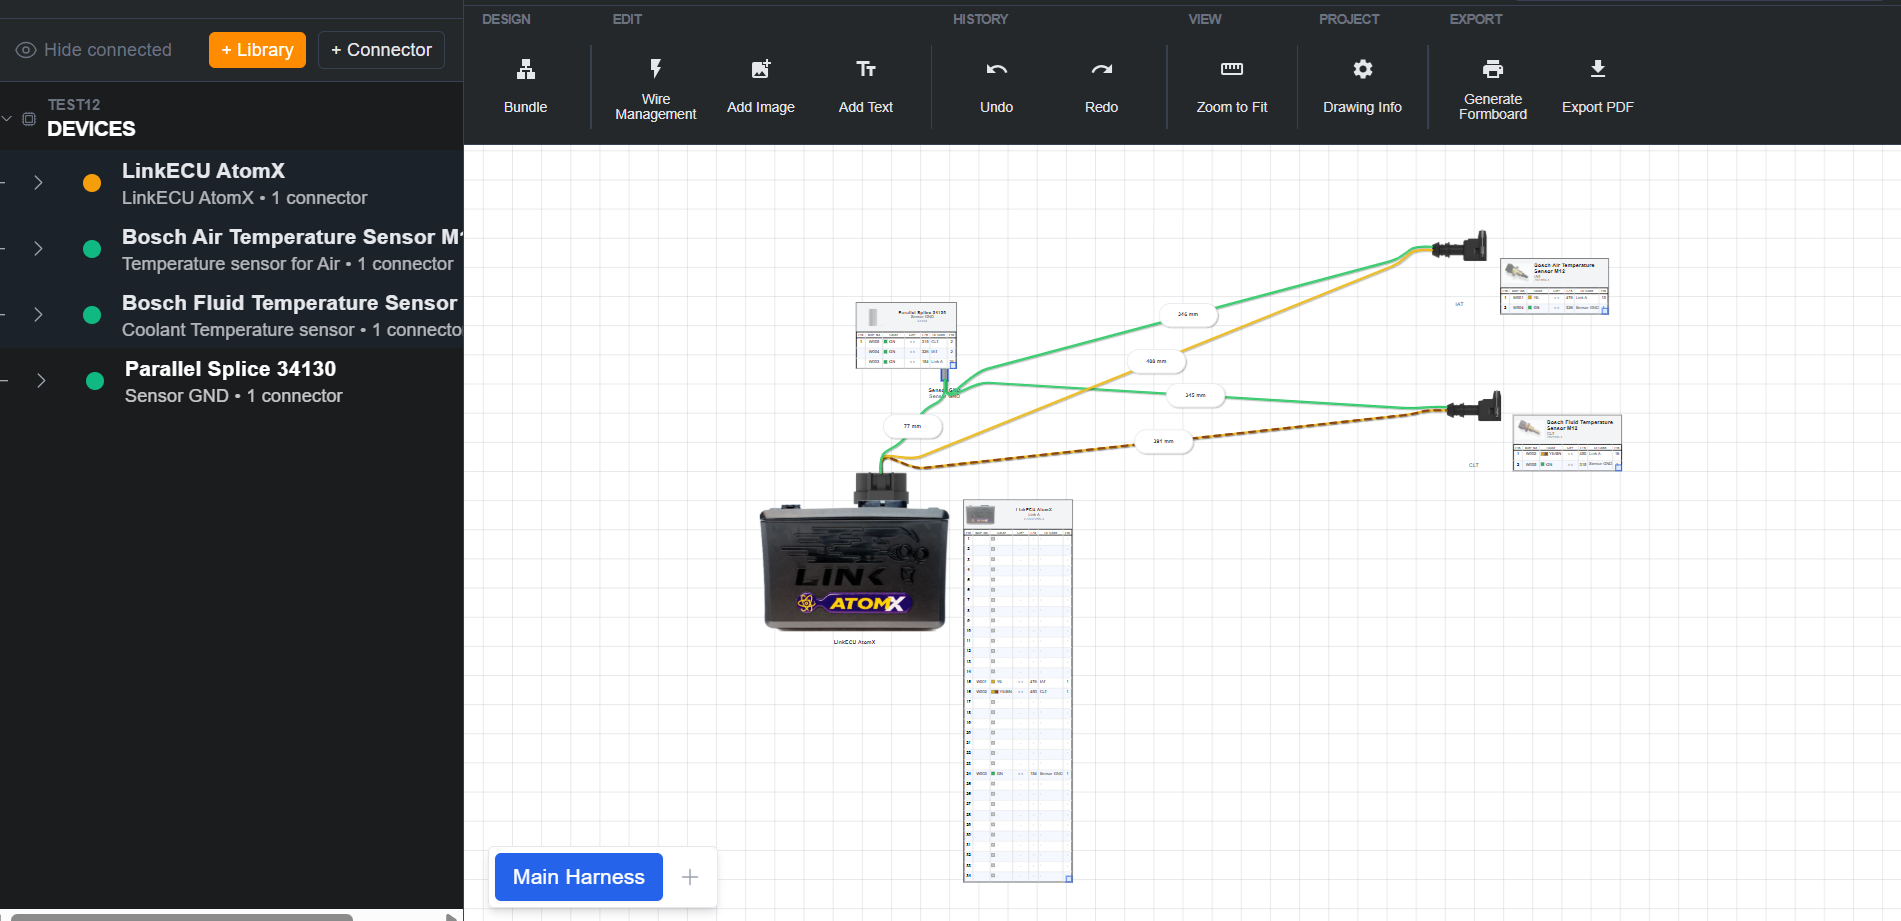Click the Export PDF download icon
Viewport: 1901px width, 921px height.
(x=1598, y=69)
